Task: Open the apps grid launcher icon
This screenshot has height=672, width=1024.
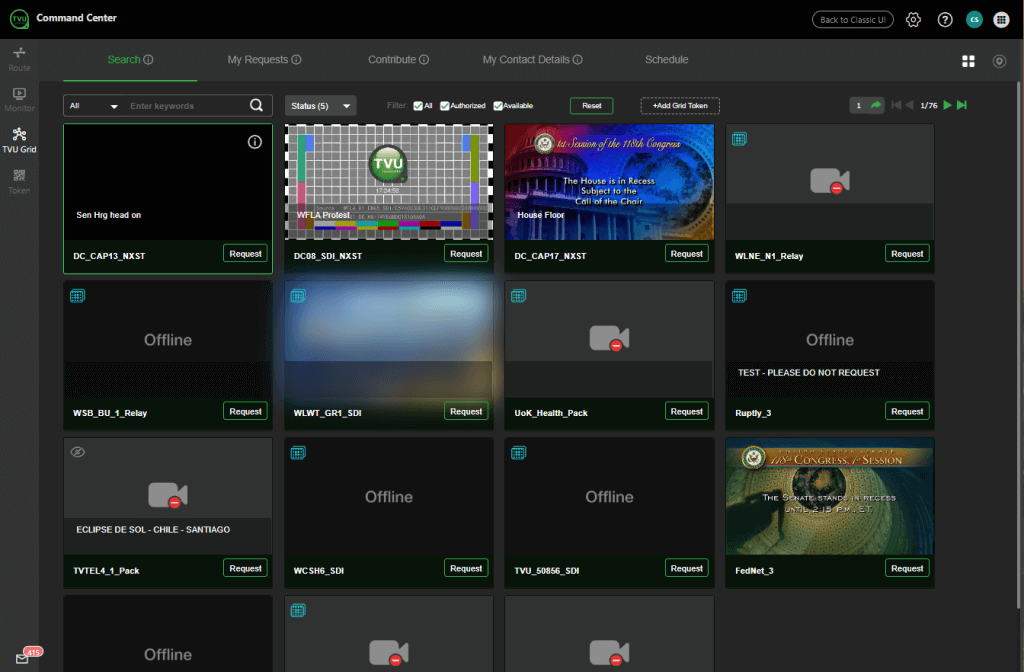Action: point(1001,20)
